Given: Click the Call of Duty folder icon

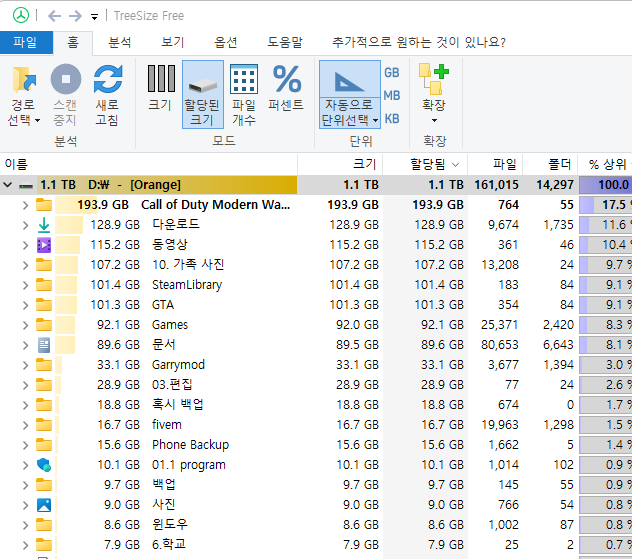Looking at the screenshot, I should pyautogui.click(x=44, y=205).
